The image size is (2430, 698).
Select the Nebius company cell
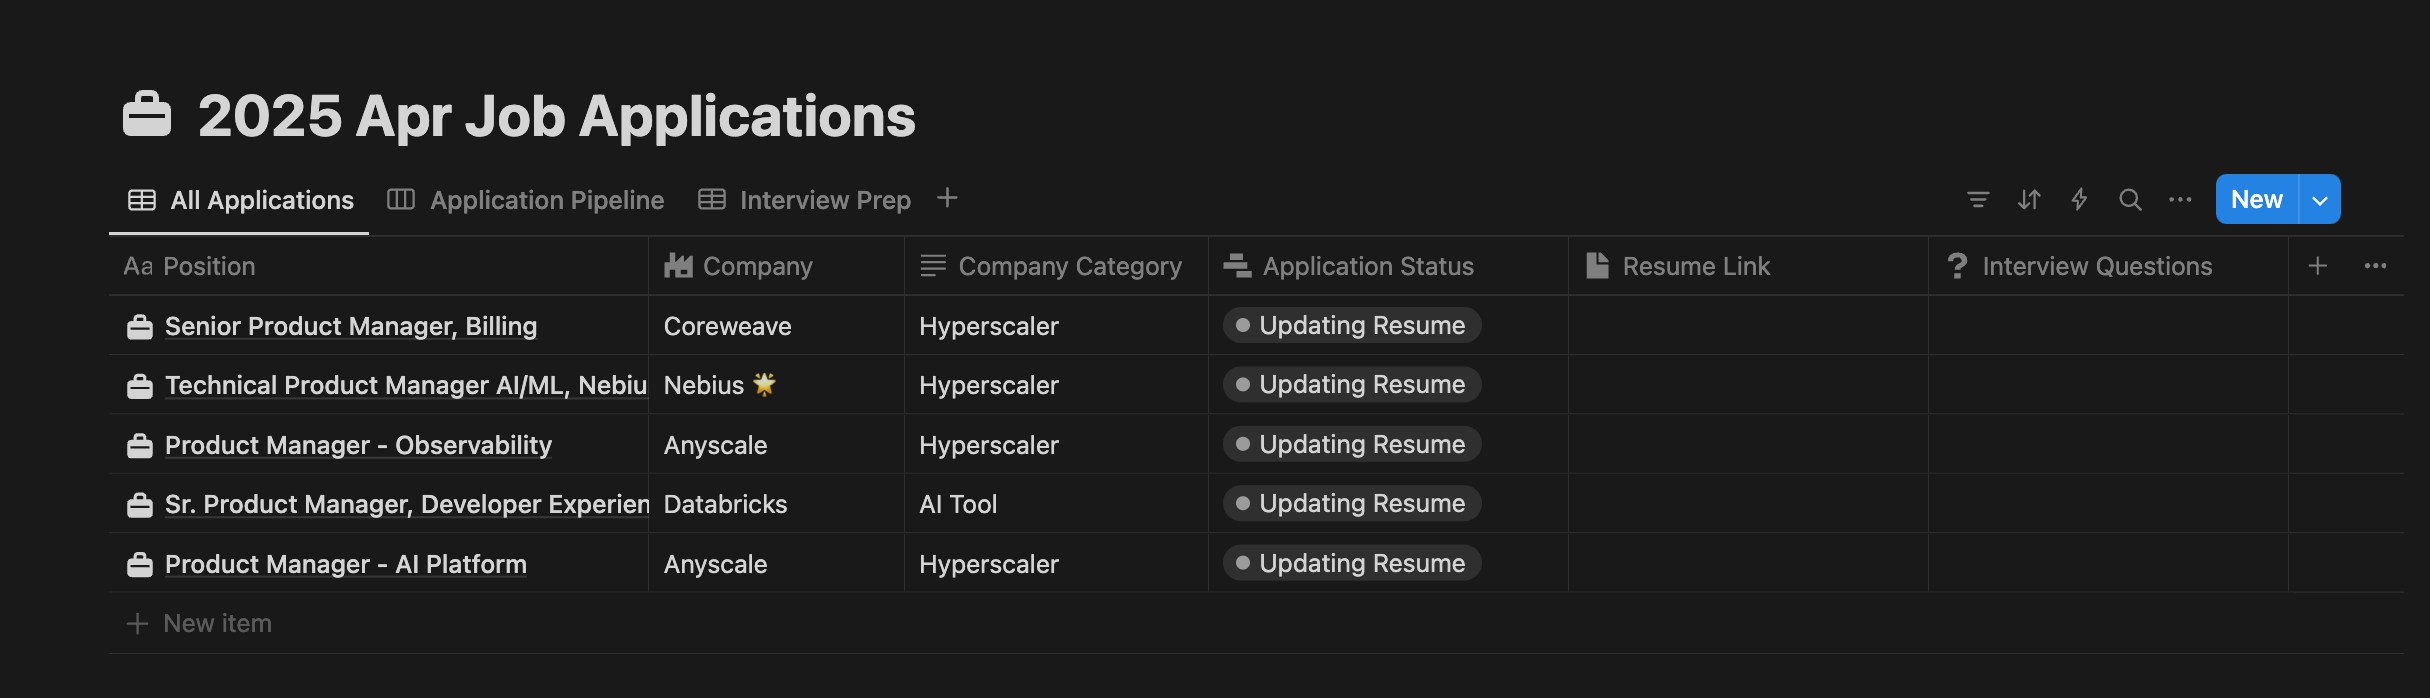point(776,385)
